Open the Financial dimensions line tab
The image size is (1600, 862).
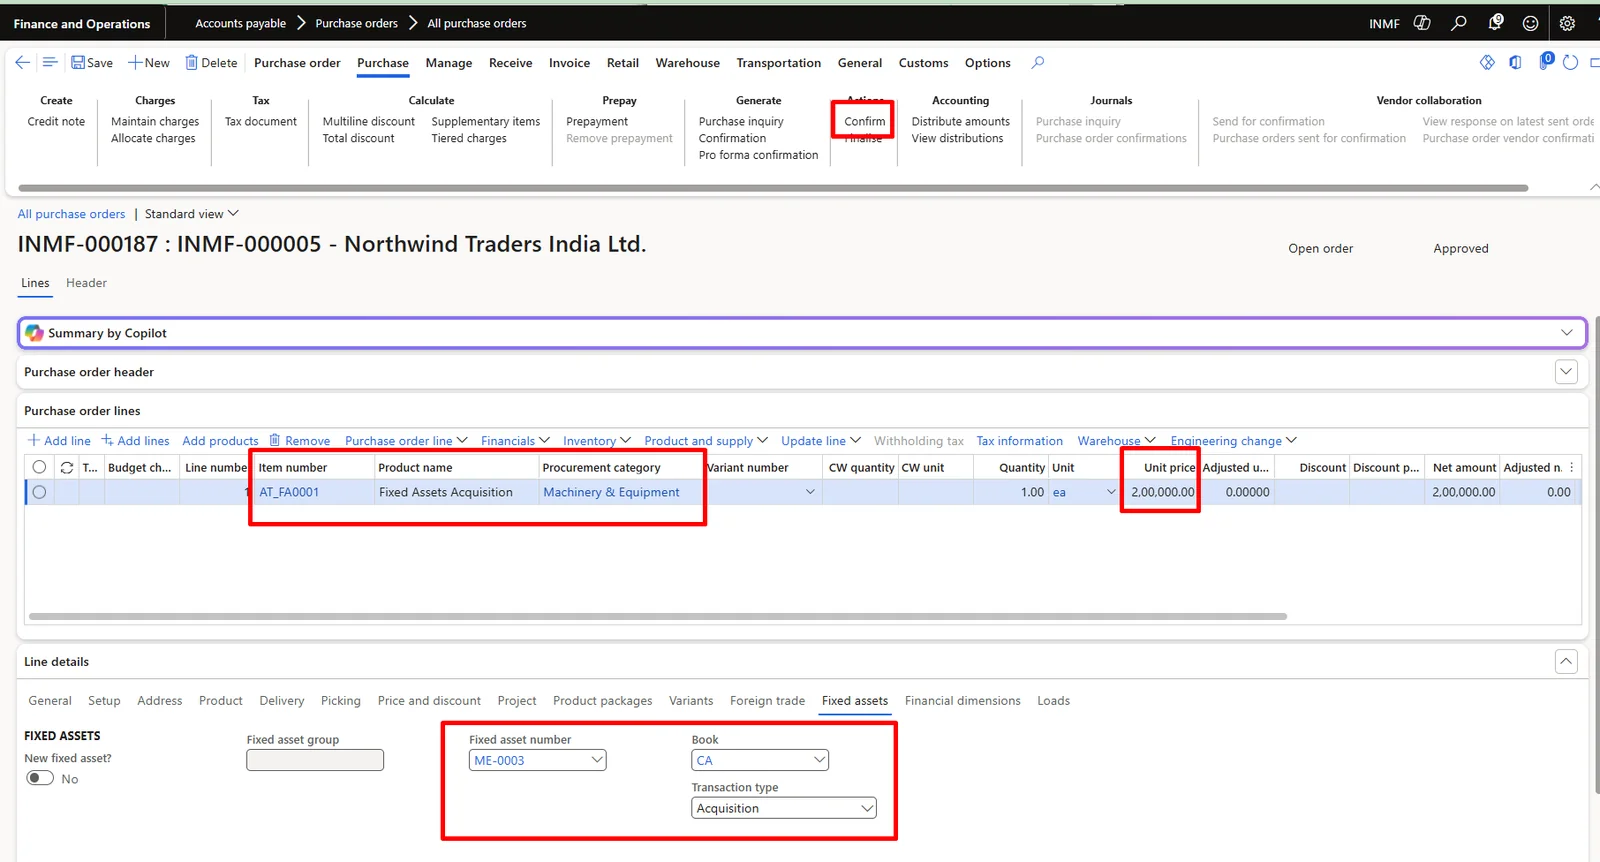(x=962, y=701)
